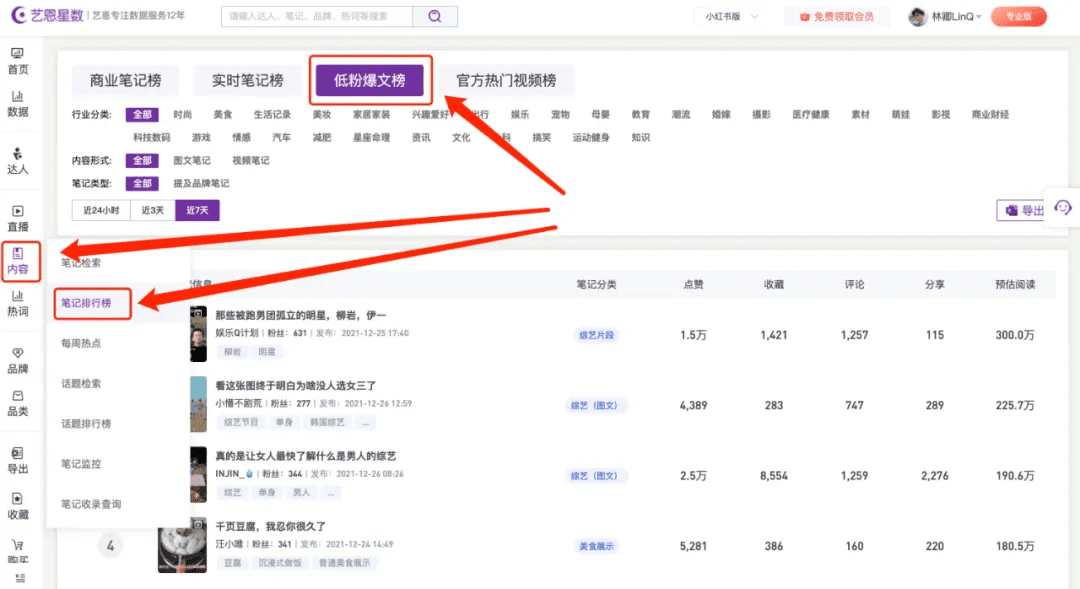Expand the 小红书版 platform dropdown
The width and height of the screenshot is (1080, 589).
(731, 17)
